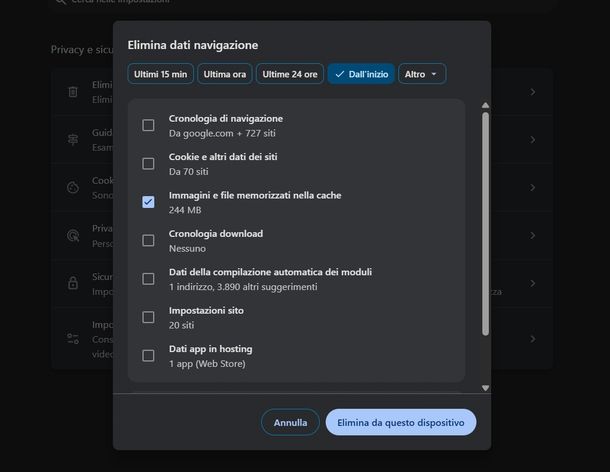Screen dimensions: 610x472
Task: Expand cookie row chevron on right
Action: pyautogui.click(x=533, y=188)
